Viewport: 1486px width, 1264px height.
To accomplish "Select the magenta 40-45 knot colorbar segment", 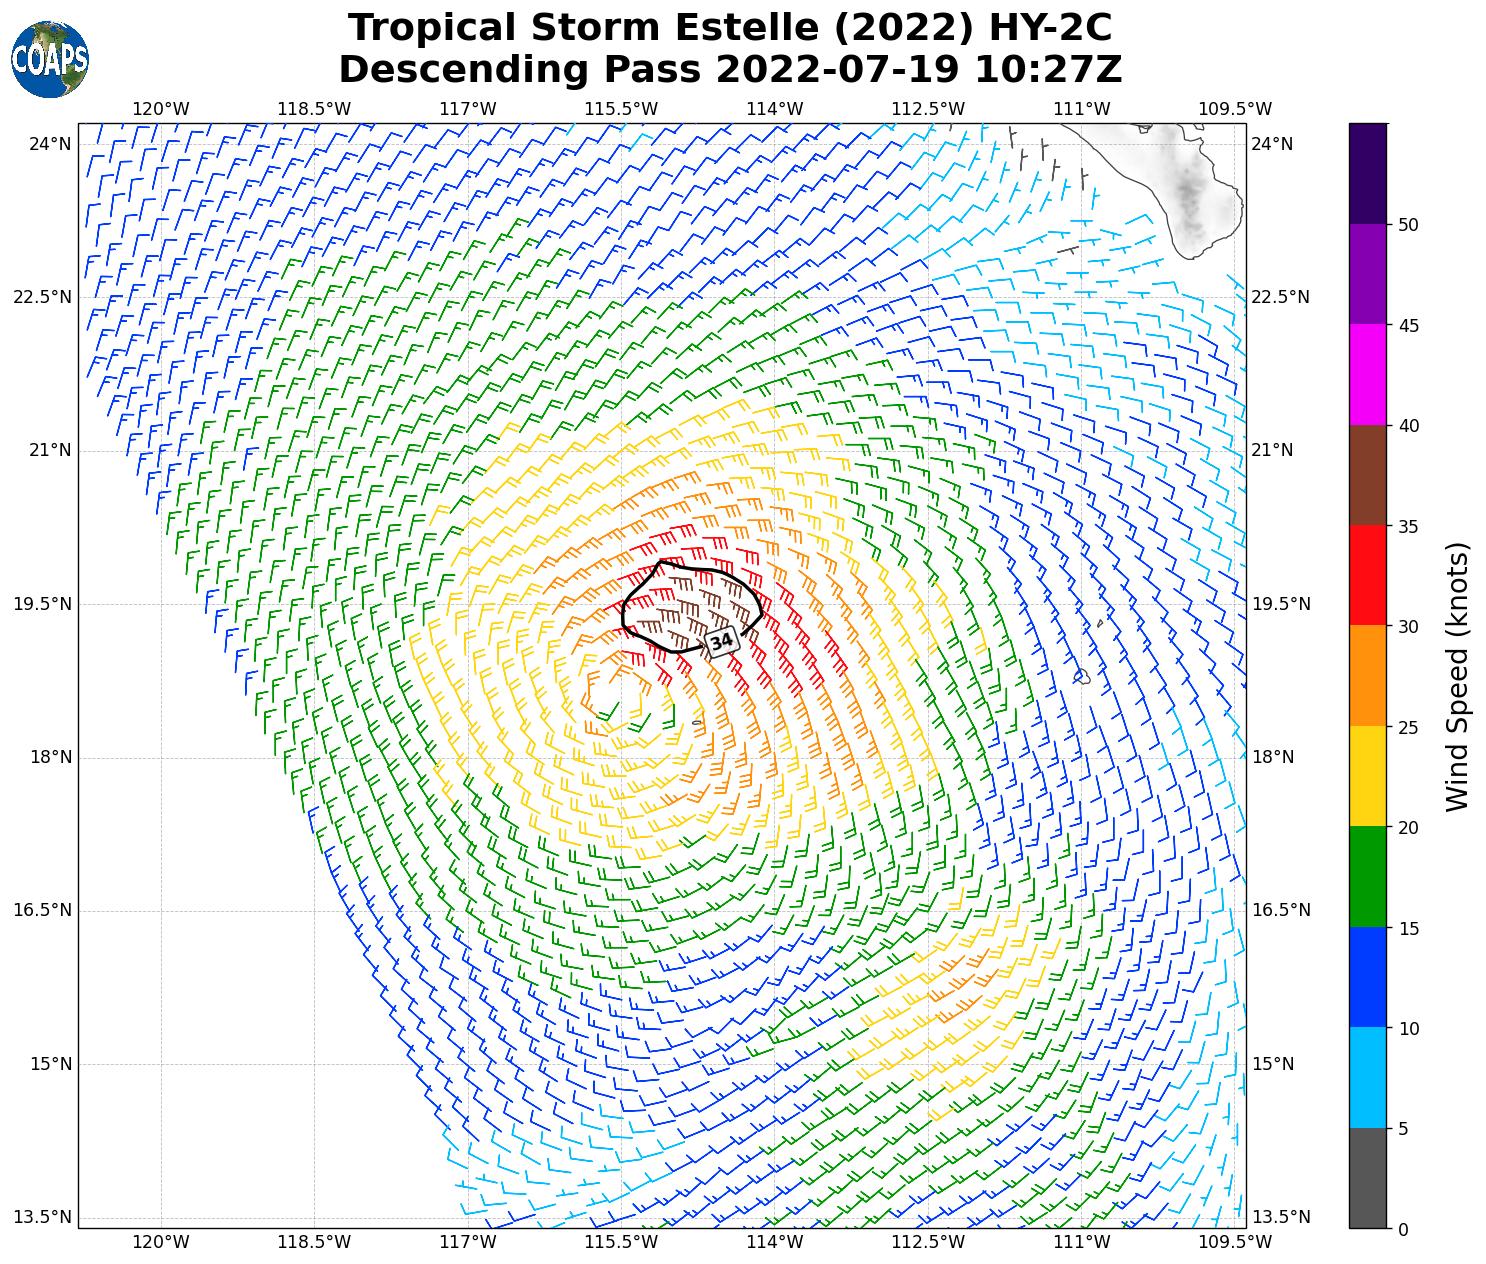I will pyautogui.click(x=1367, y=375).
